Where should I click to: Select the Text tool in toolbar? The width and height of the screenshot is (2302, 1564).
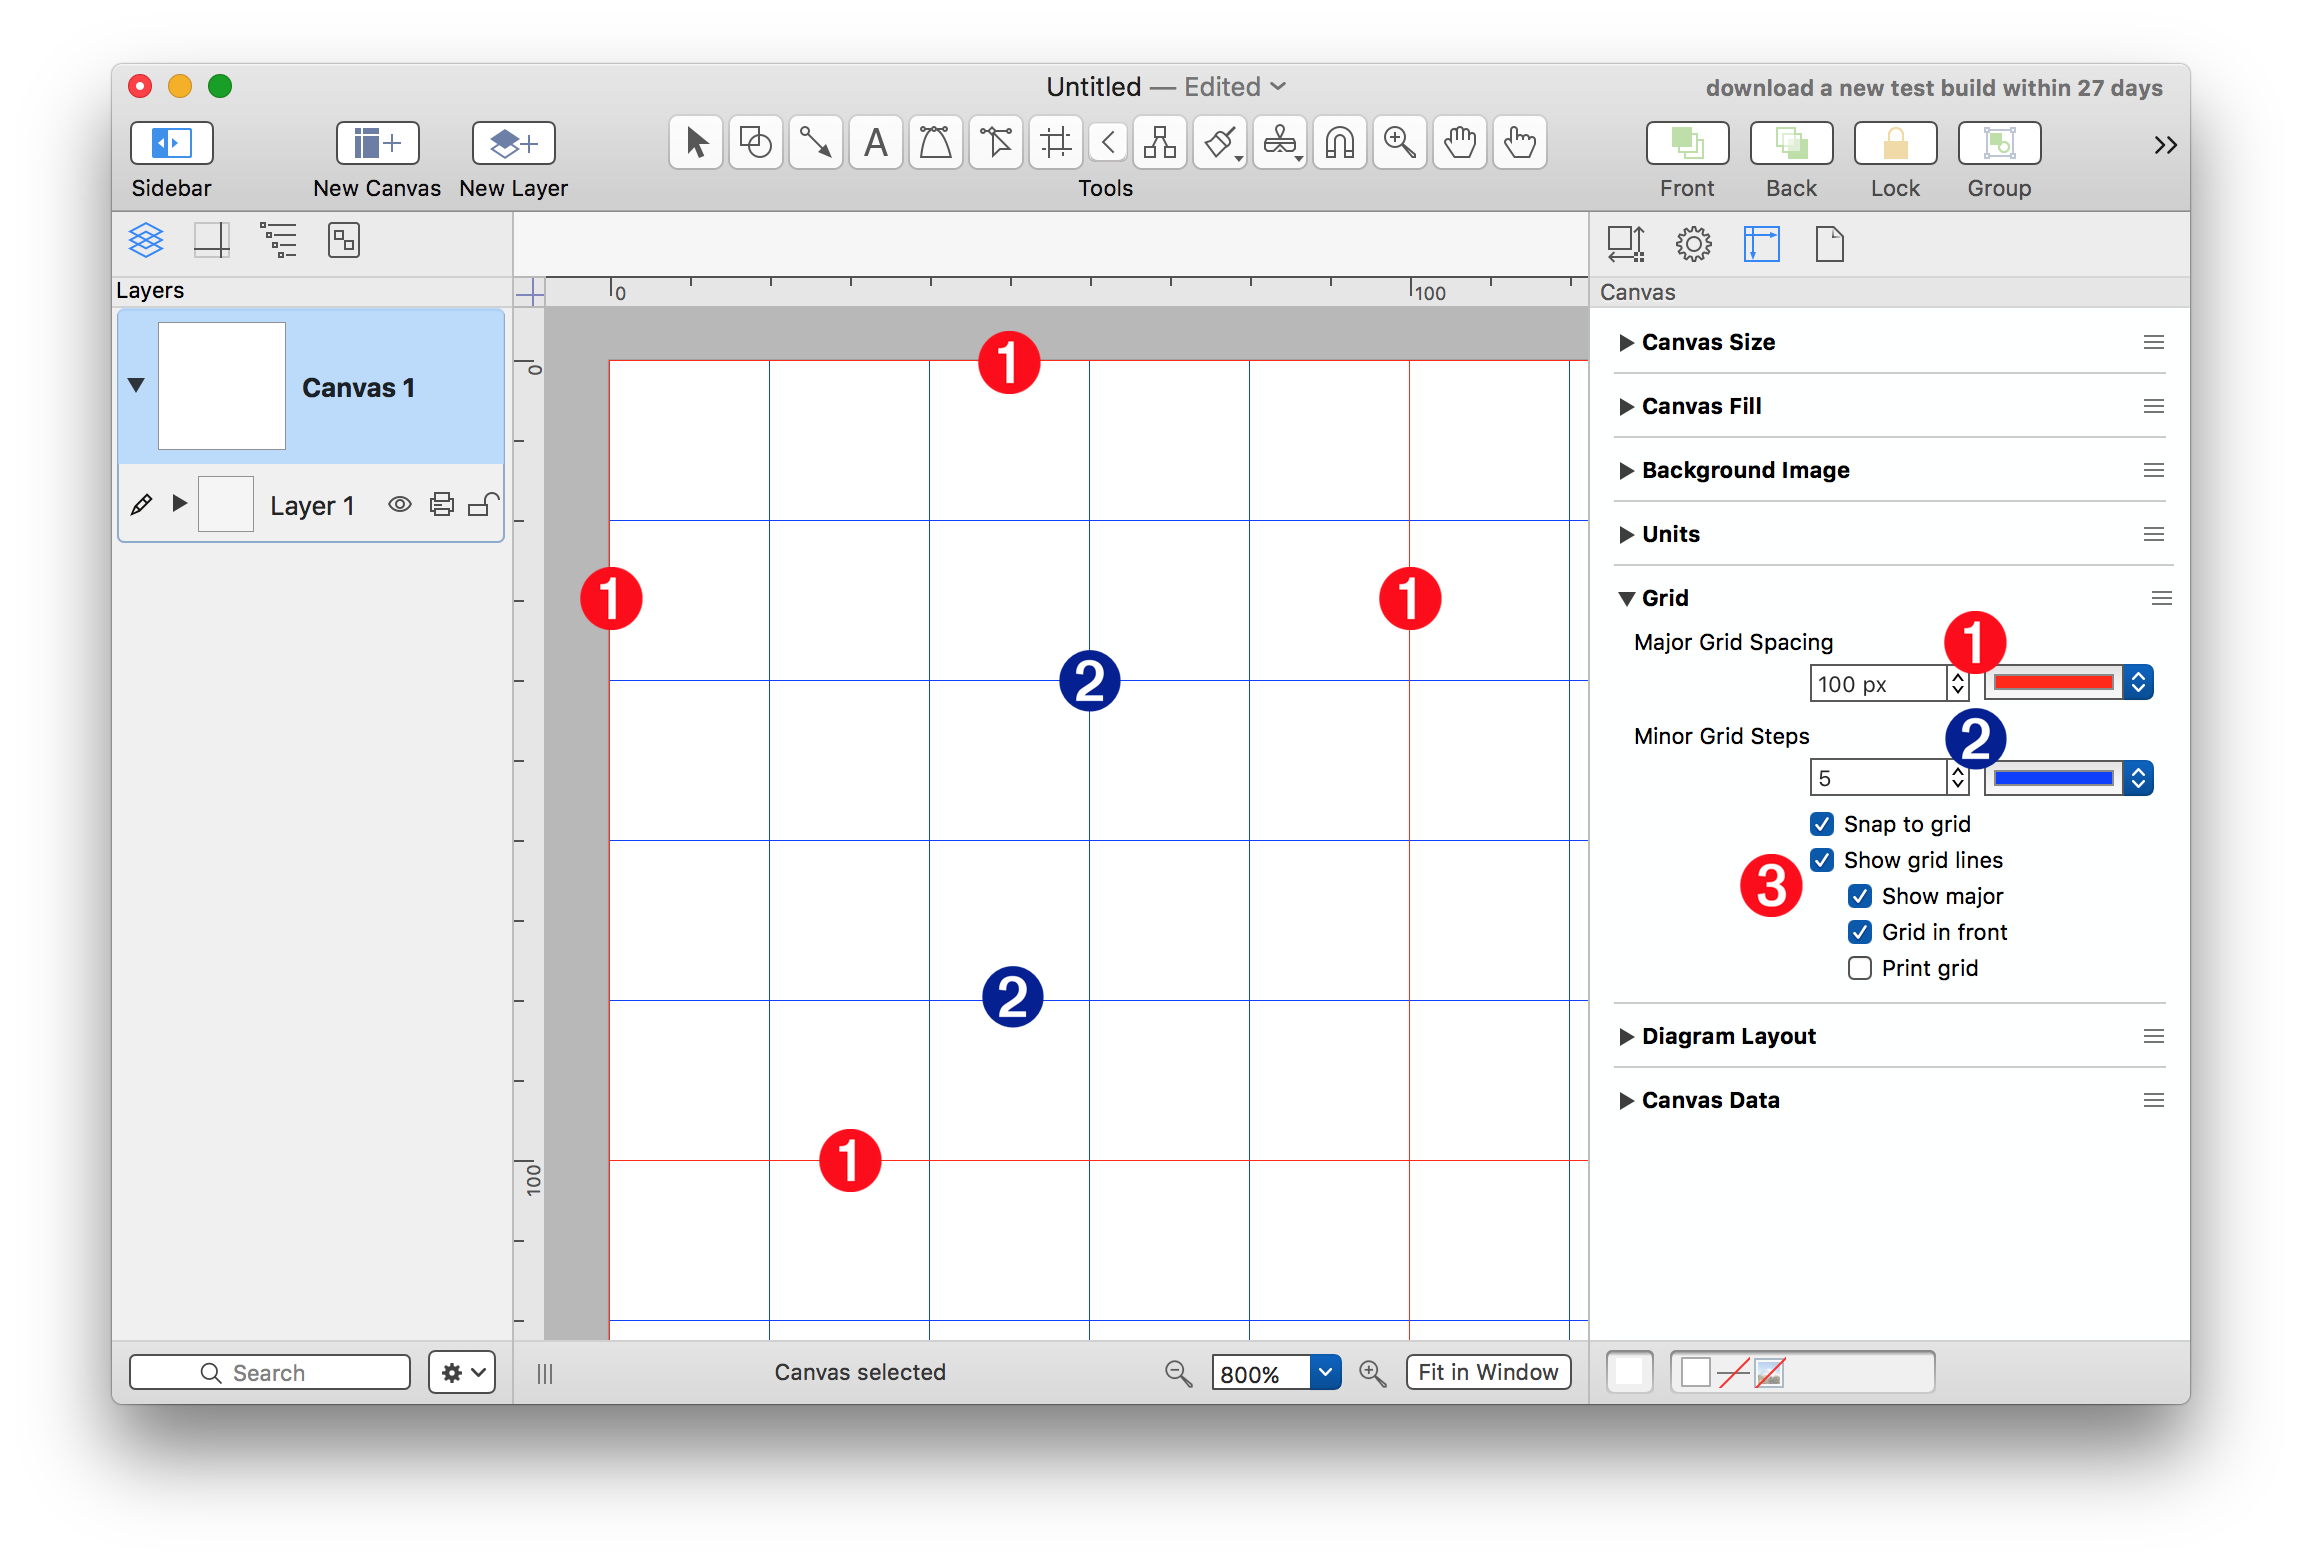click(x=875, y=144)
